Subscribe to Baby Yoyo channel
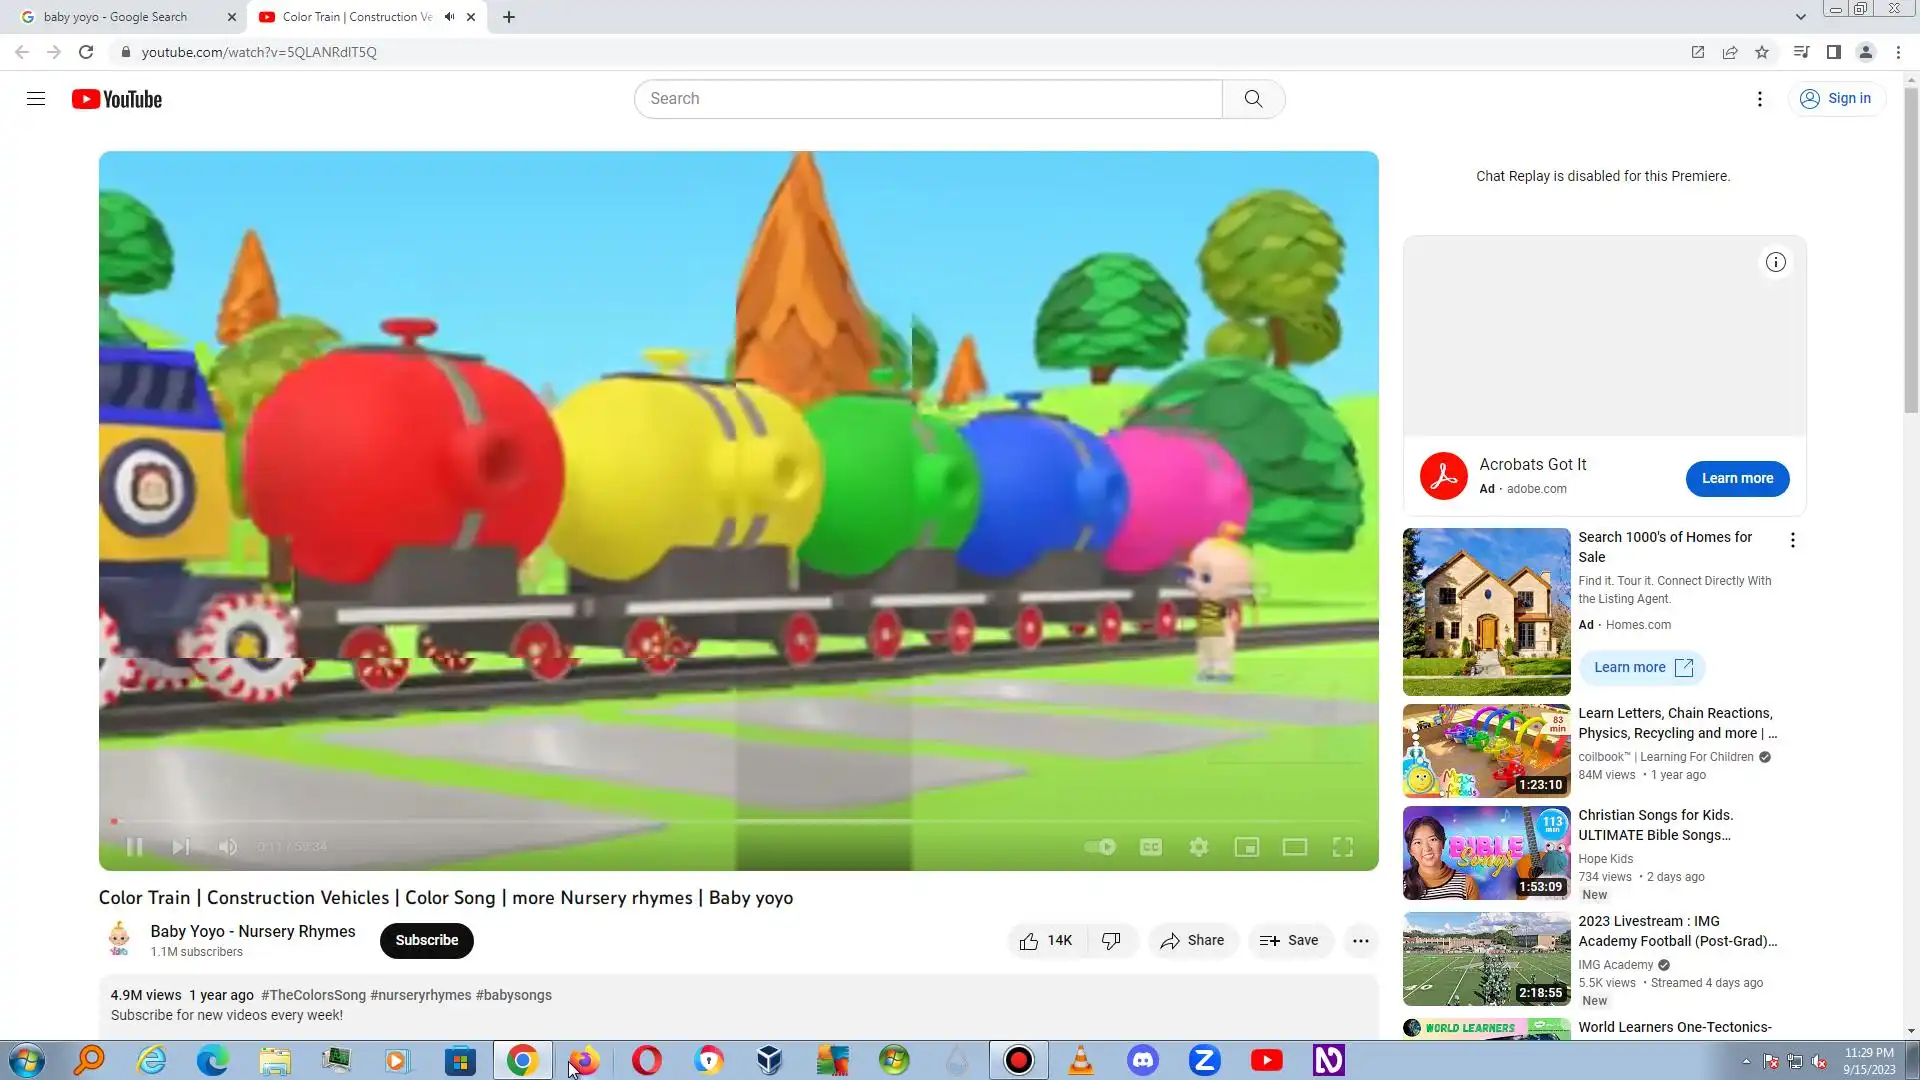Screen dimensions: 1920x1080 (426, 940)
